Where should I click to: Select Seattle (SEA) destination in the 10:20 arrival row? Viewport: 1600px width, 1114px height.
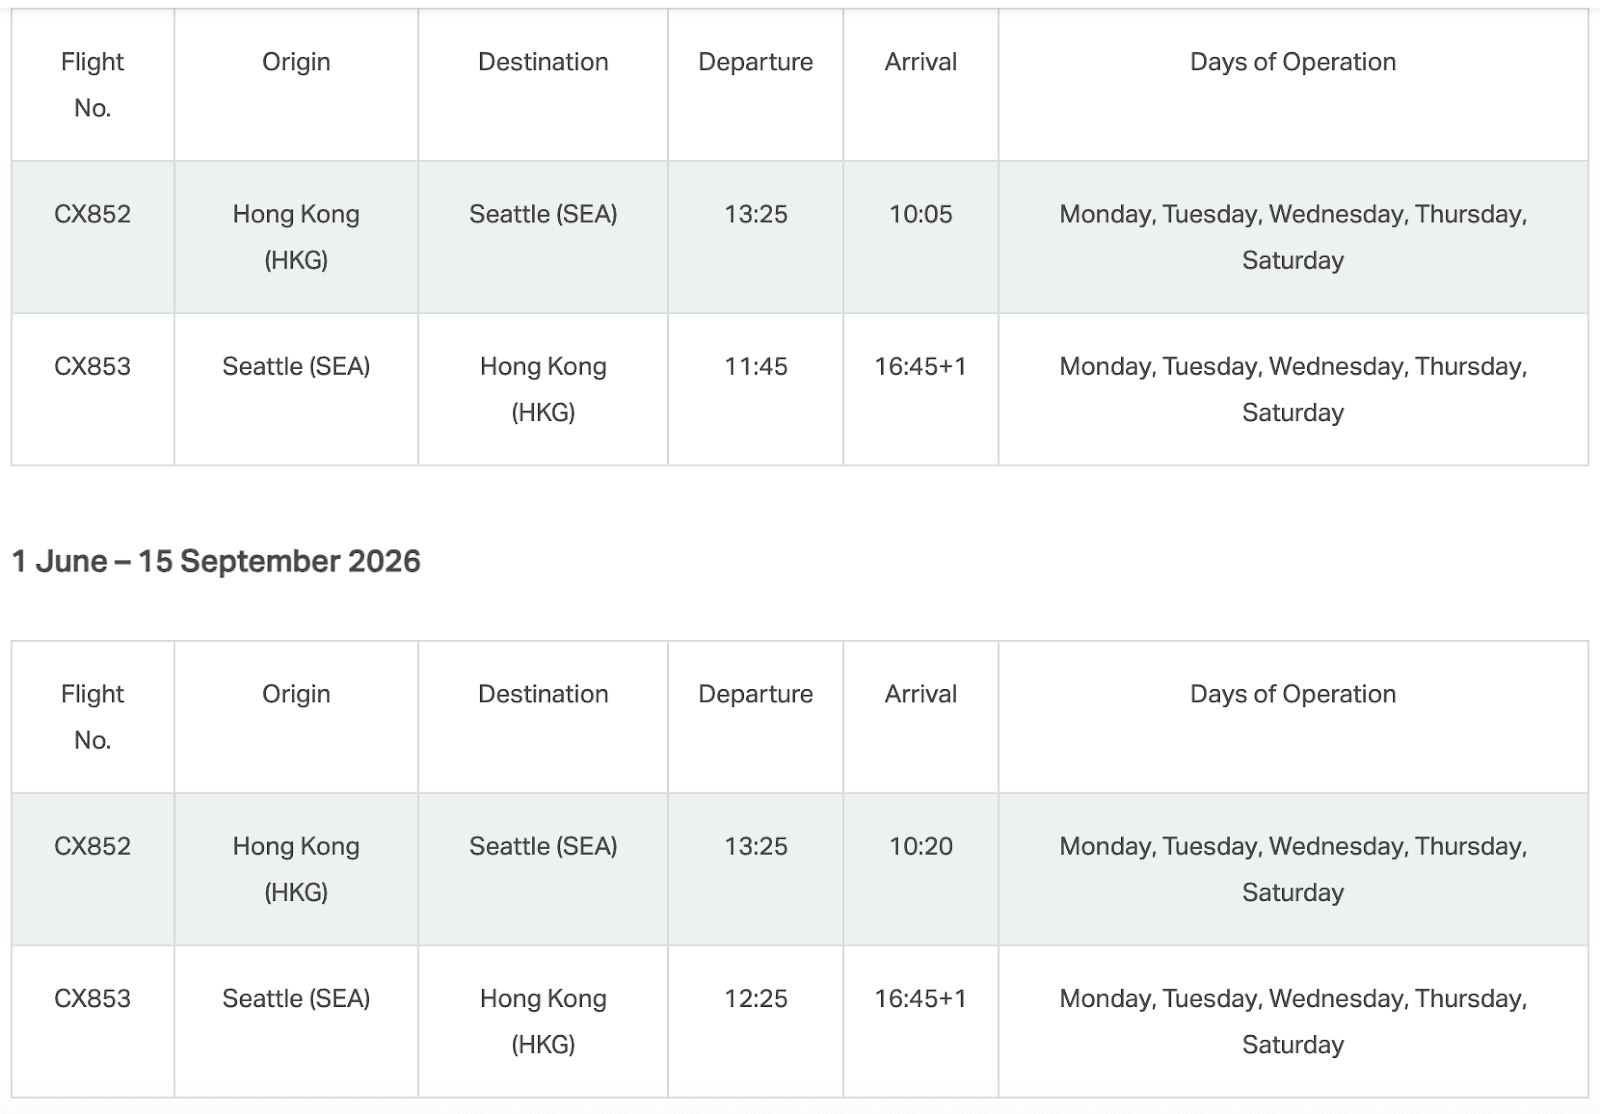tap(543, 846)
